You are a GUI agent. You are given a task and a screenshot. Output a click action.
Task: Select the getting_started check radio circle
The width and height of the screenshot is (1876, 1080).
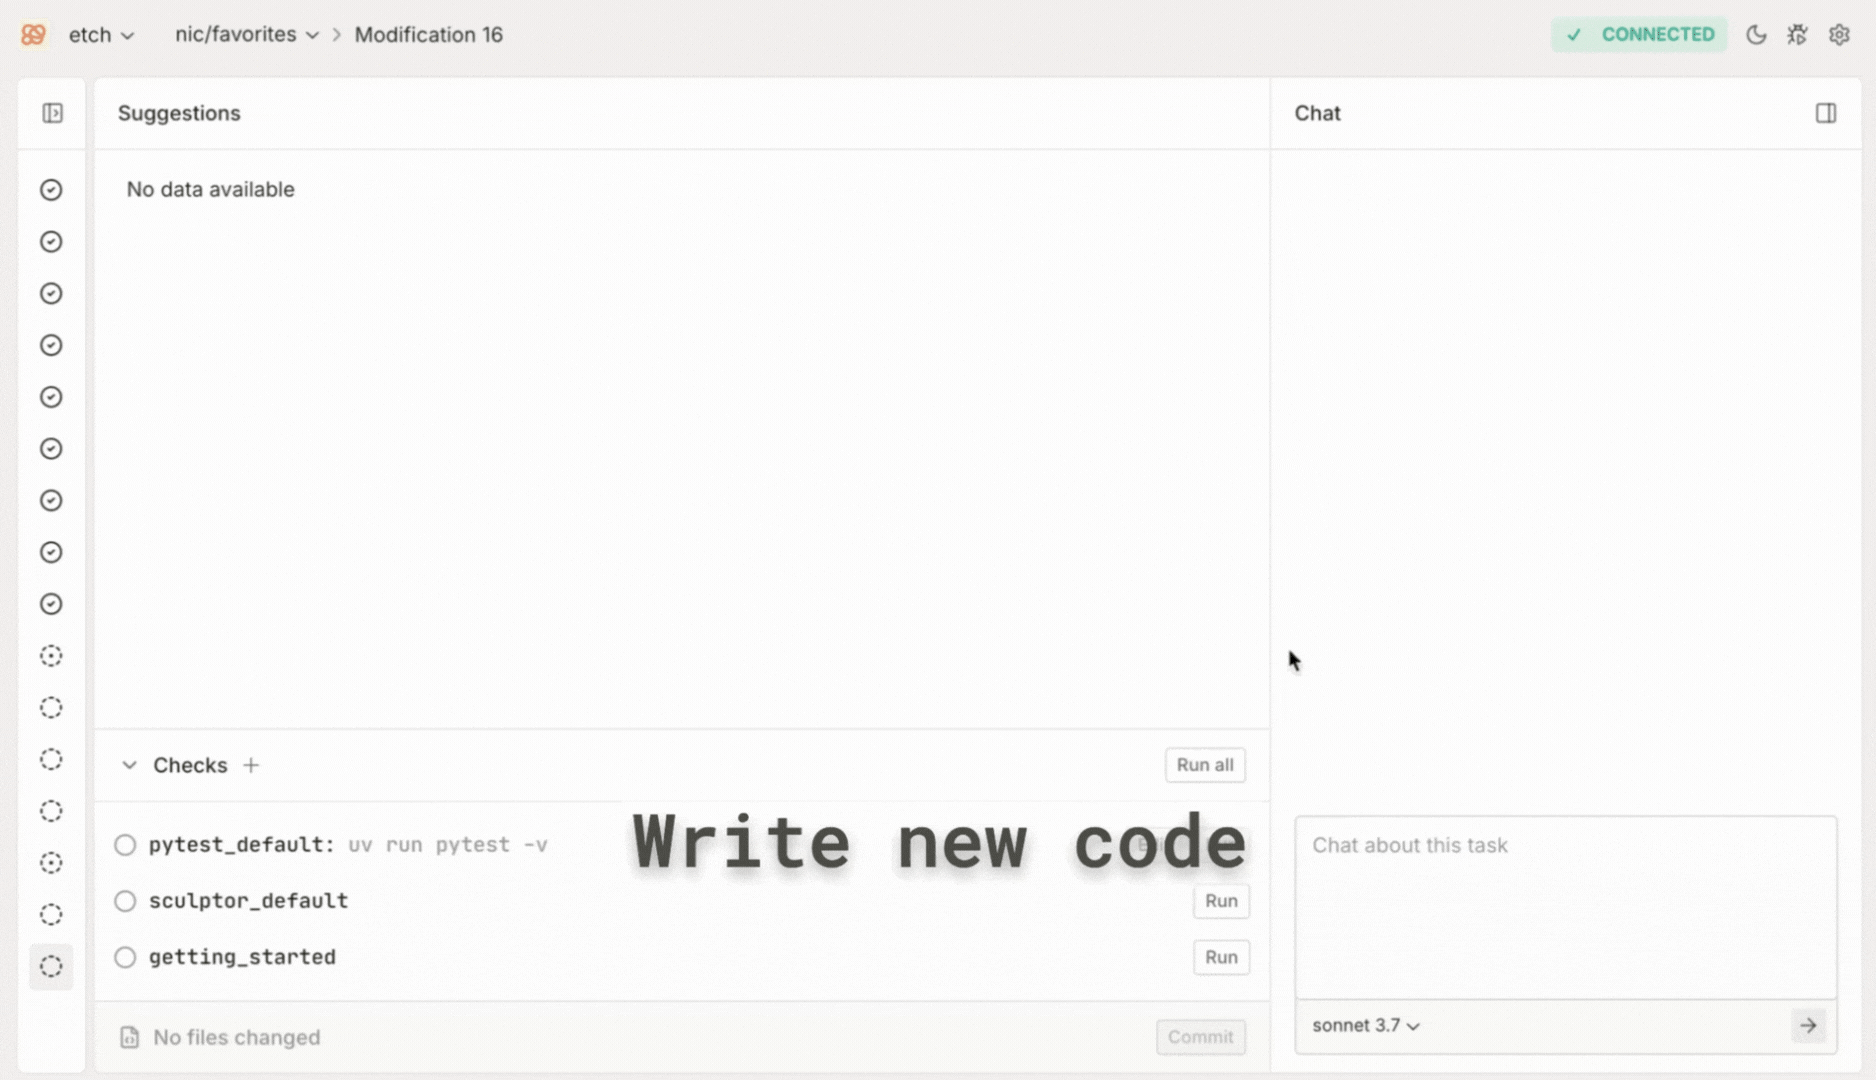pos(125,957)
